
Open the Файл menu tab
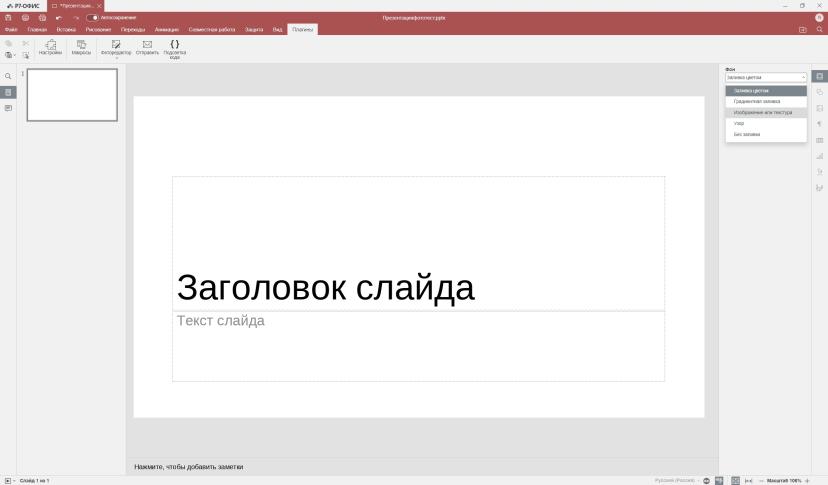(x=11, y=30)
